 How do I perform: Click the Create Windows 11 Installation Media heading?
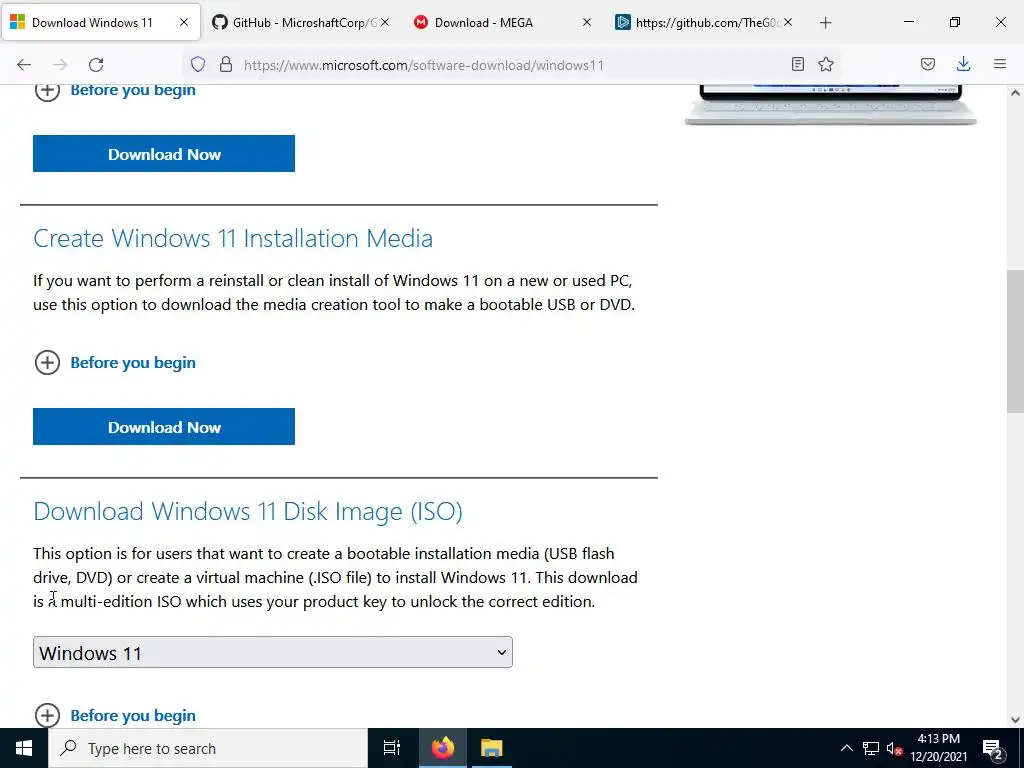pyautogui.click(x=233, y=238)
